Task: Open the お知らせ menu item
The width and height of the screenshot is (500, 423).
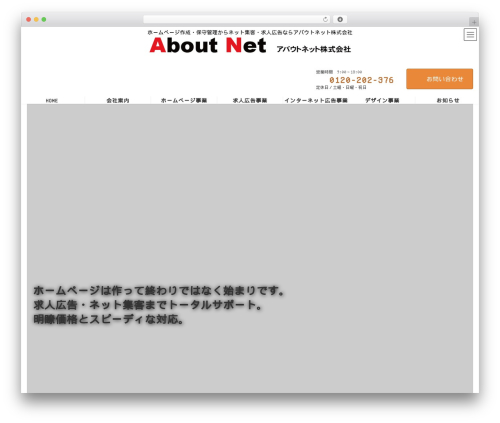Action: 448,100
